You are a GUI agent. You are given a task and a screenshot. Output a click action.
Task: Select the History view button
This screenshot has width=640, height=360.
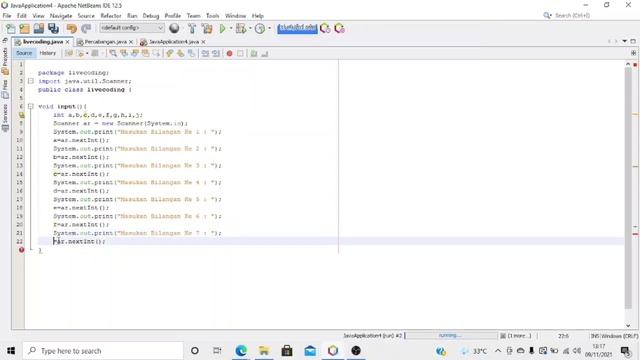click(47, 53)
